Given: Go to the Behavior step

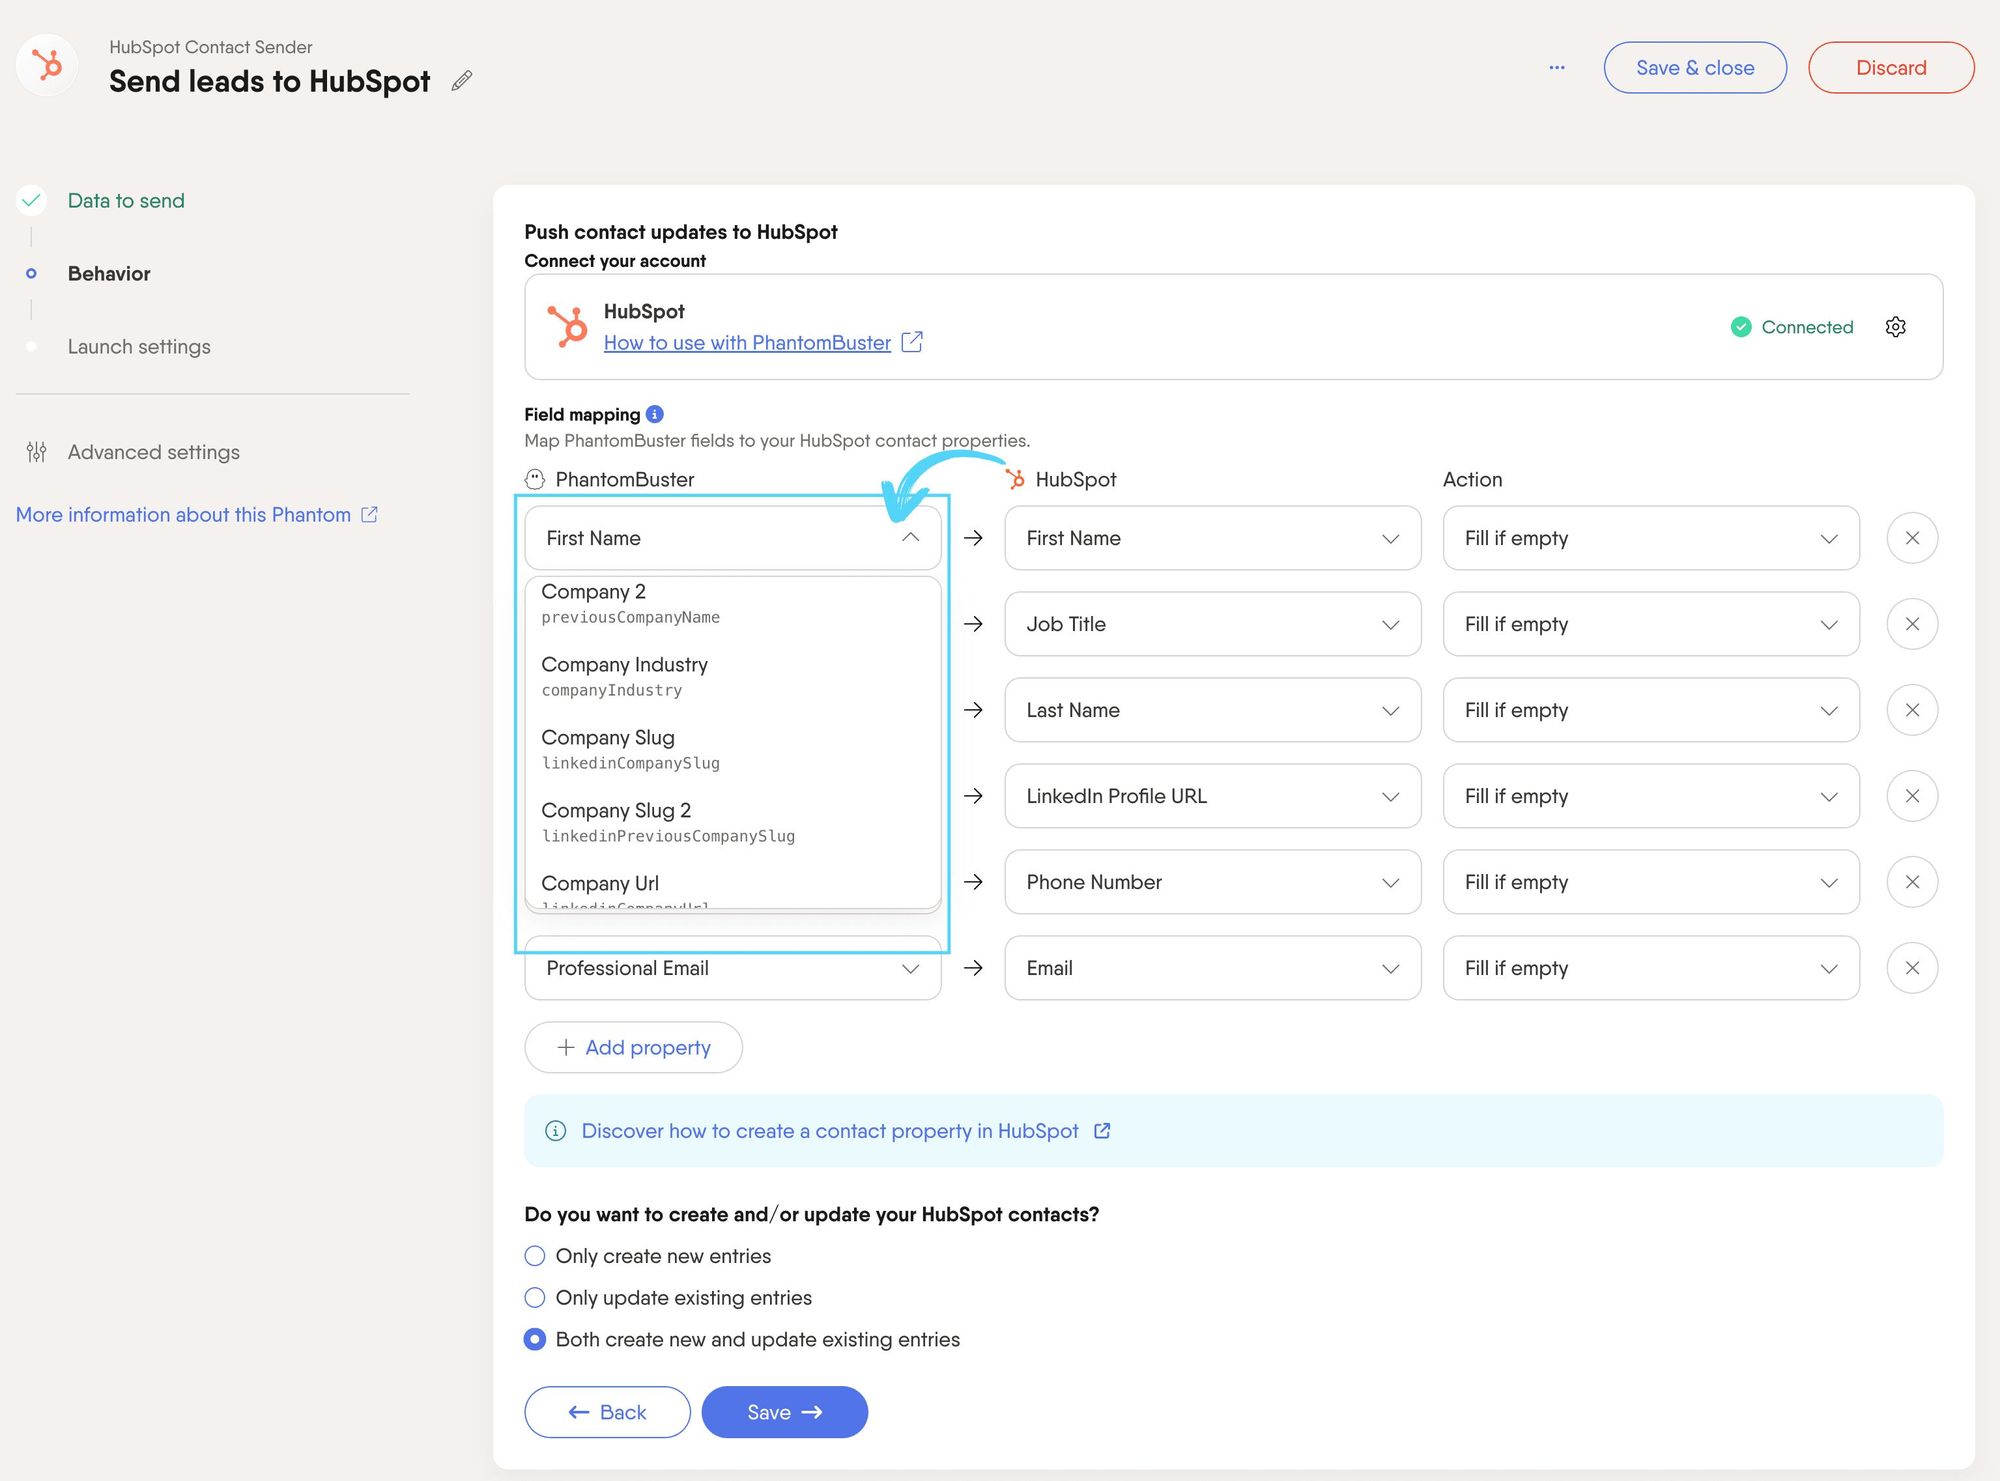Looking at the screenshot, I should click(109, 274).
